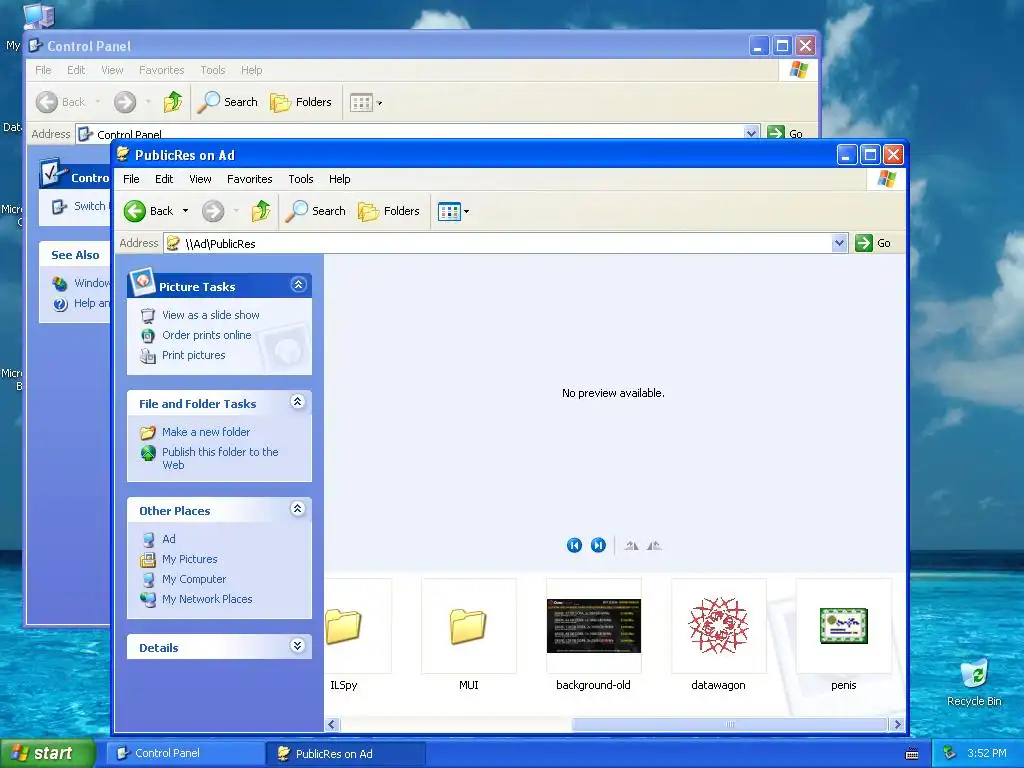Click Previous Image filmstrip button
This screenshot has height=768, width=1024.
pos(574,545)
